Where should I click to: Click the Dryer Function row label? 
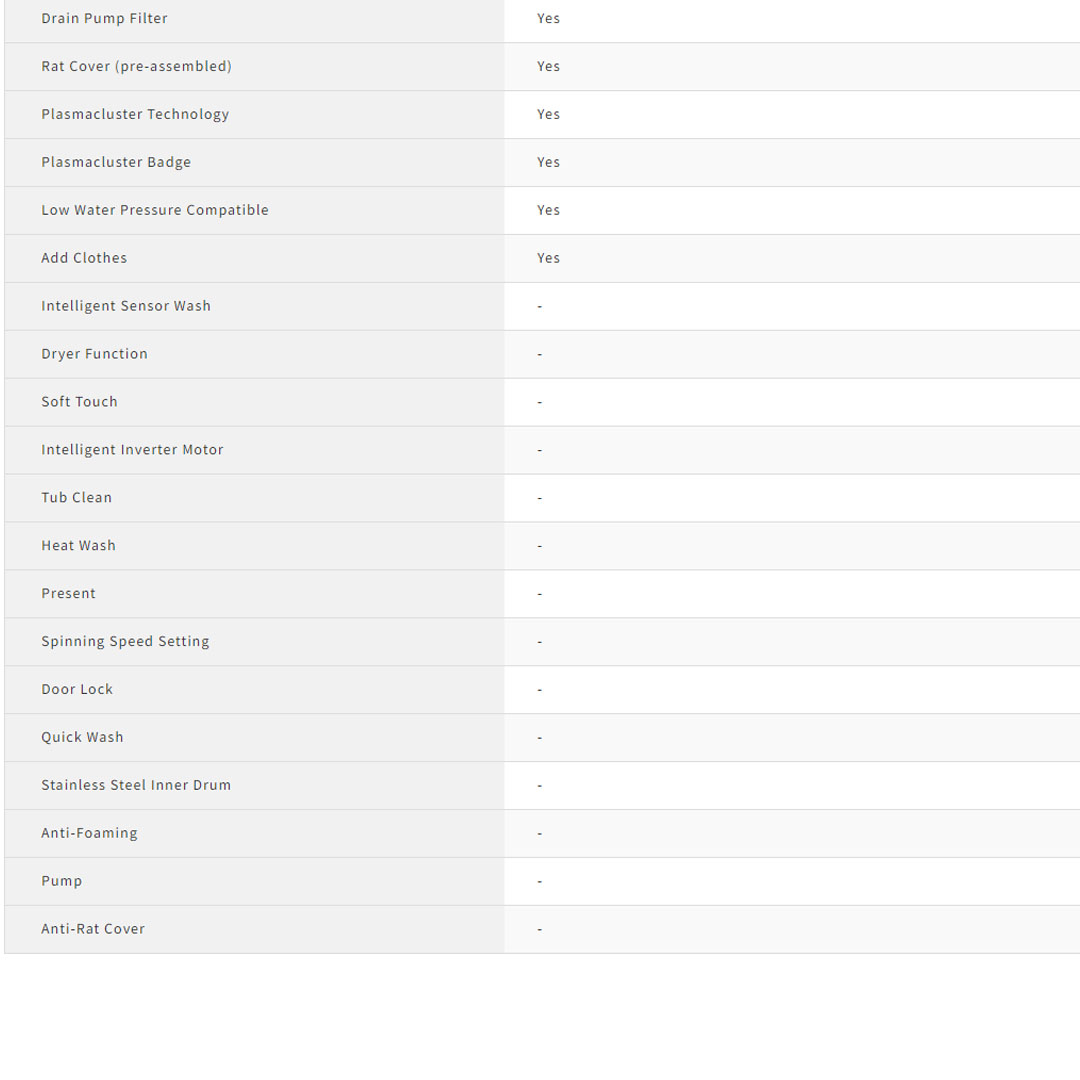tap(94, 354)
